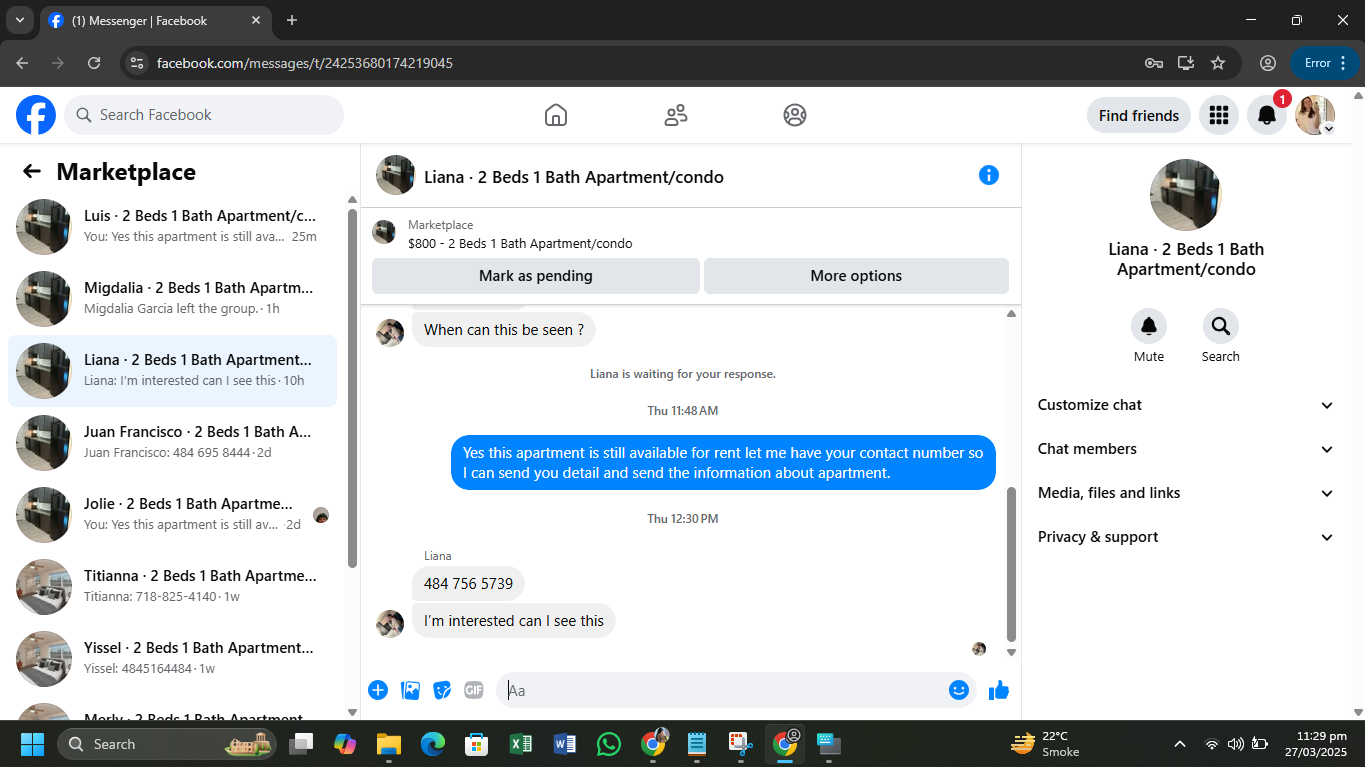
Task: Open the saved passwords key icon
Action: pyautogui.click(x=1154, y=63)
